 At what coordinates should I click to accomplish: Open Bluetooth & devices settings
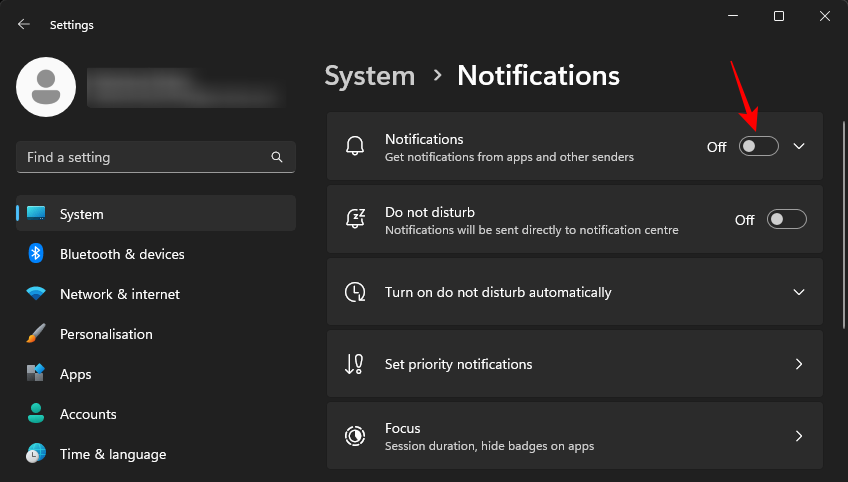click(156, 254)
